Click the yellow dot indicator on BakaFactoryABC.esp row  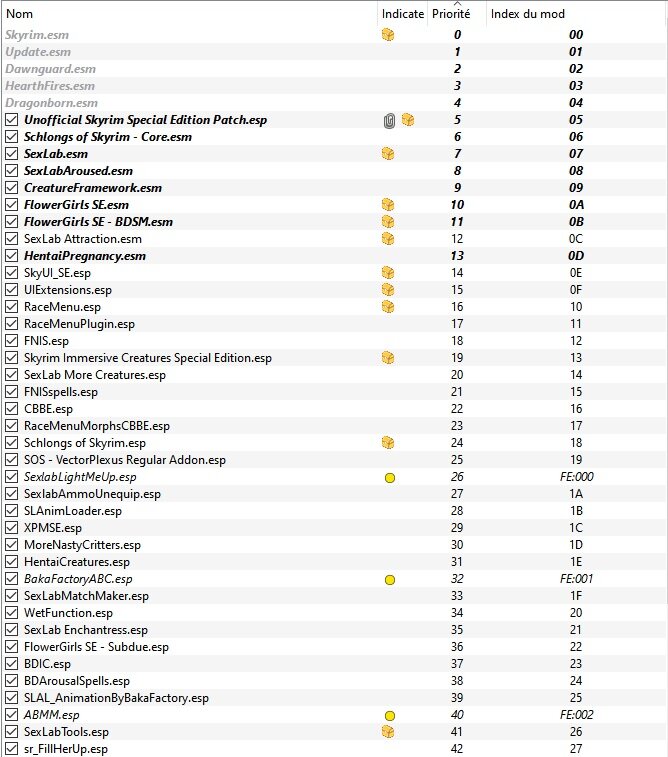(390, 579)
